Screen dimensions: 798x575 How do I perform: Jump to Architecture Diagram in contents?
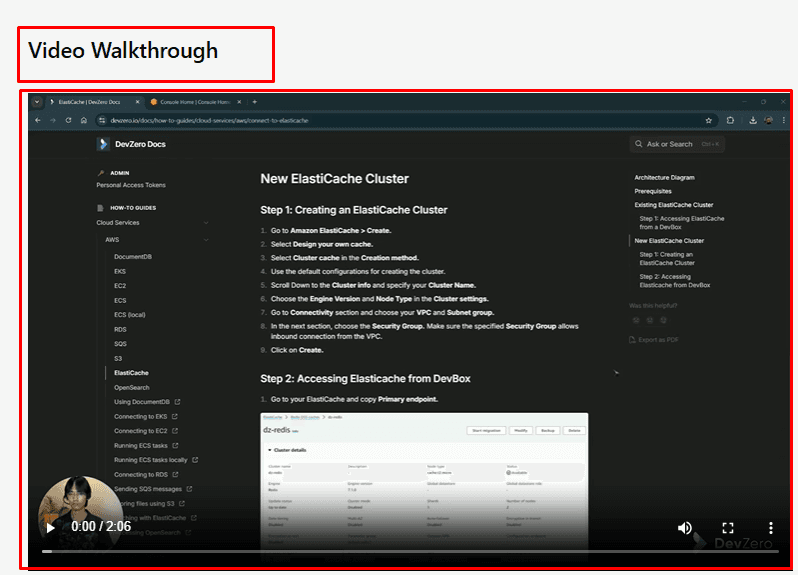point(664,178)
